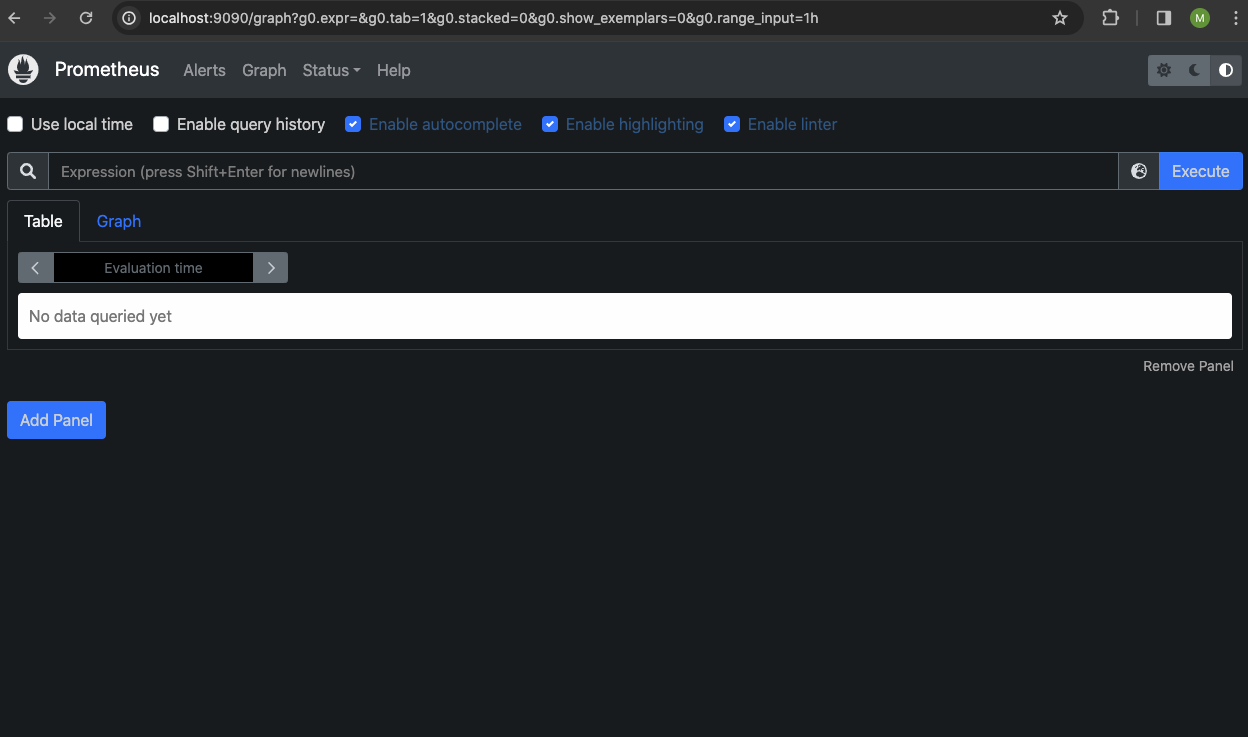Open the Chrome three-dot menu
The image size is (1248, 737).
(x=1237, y=18)
